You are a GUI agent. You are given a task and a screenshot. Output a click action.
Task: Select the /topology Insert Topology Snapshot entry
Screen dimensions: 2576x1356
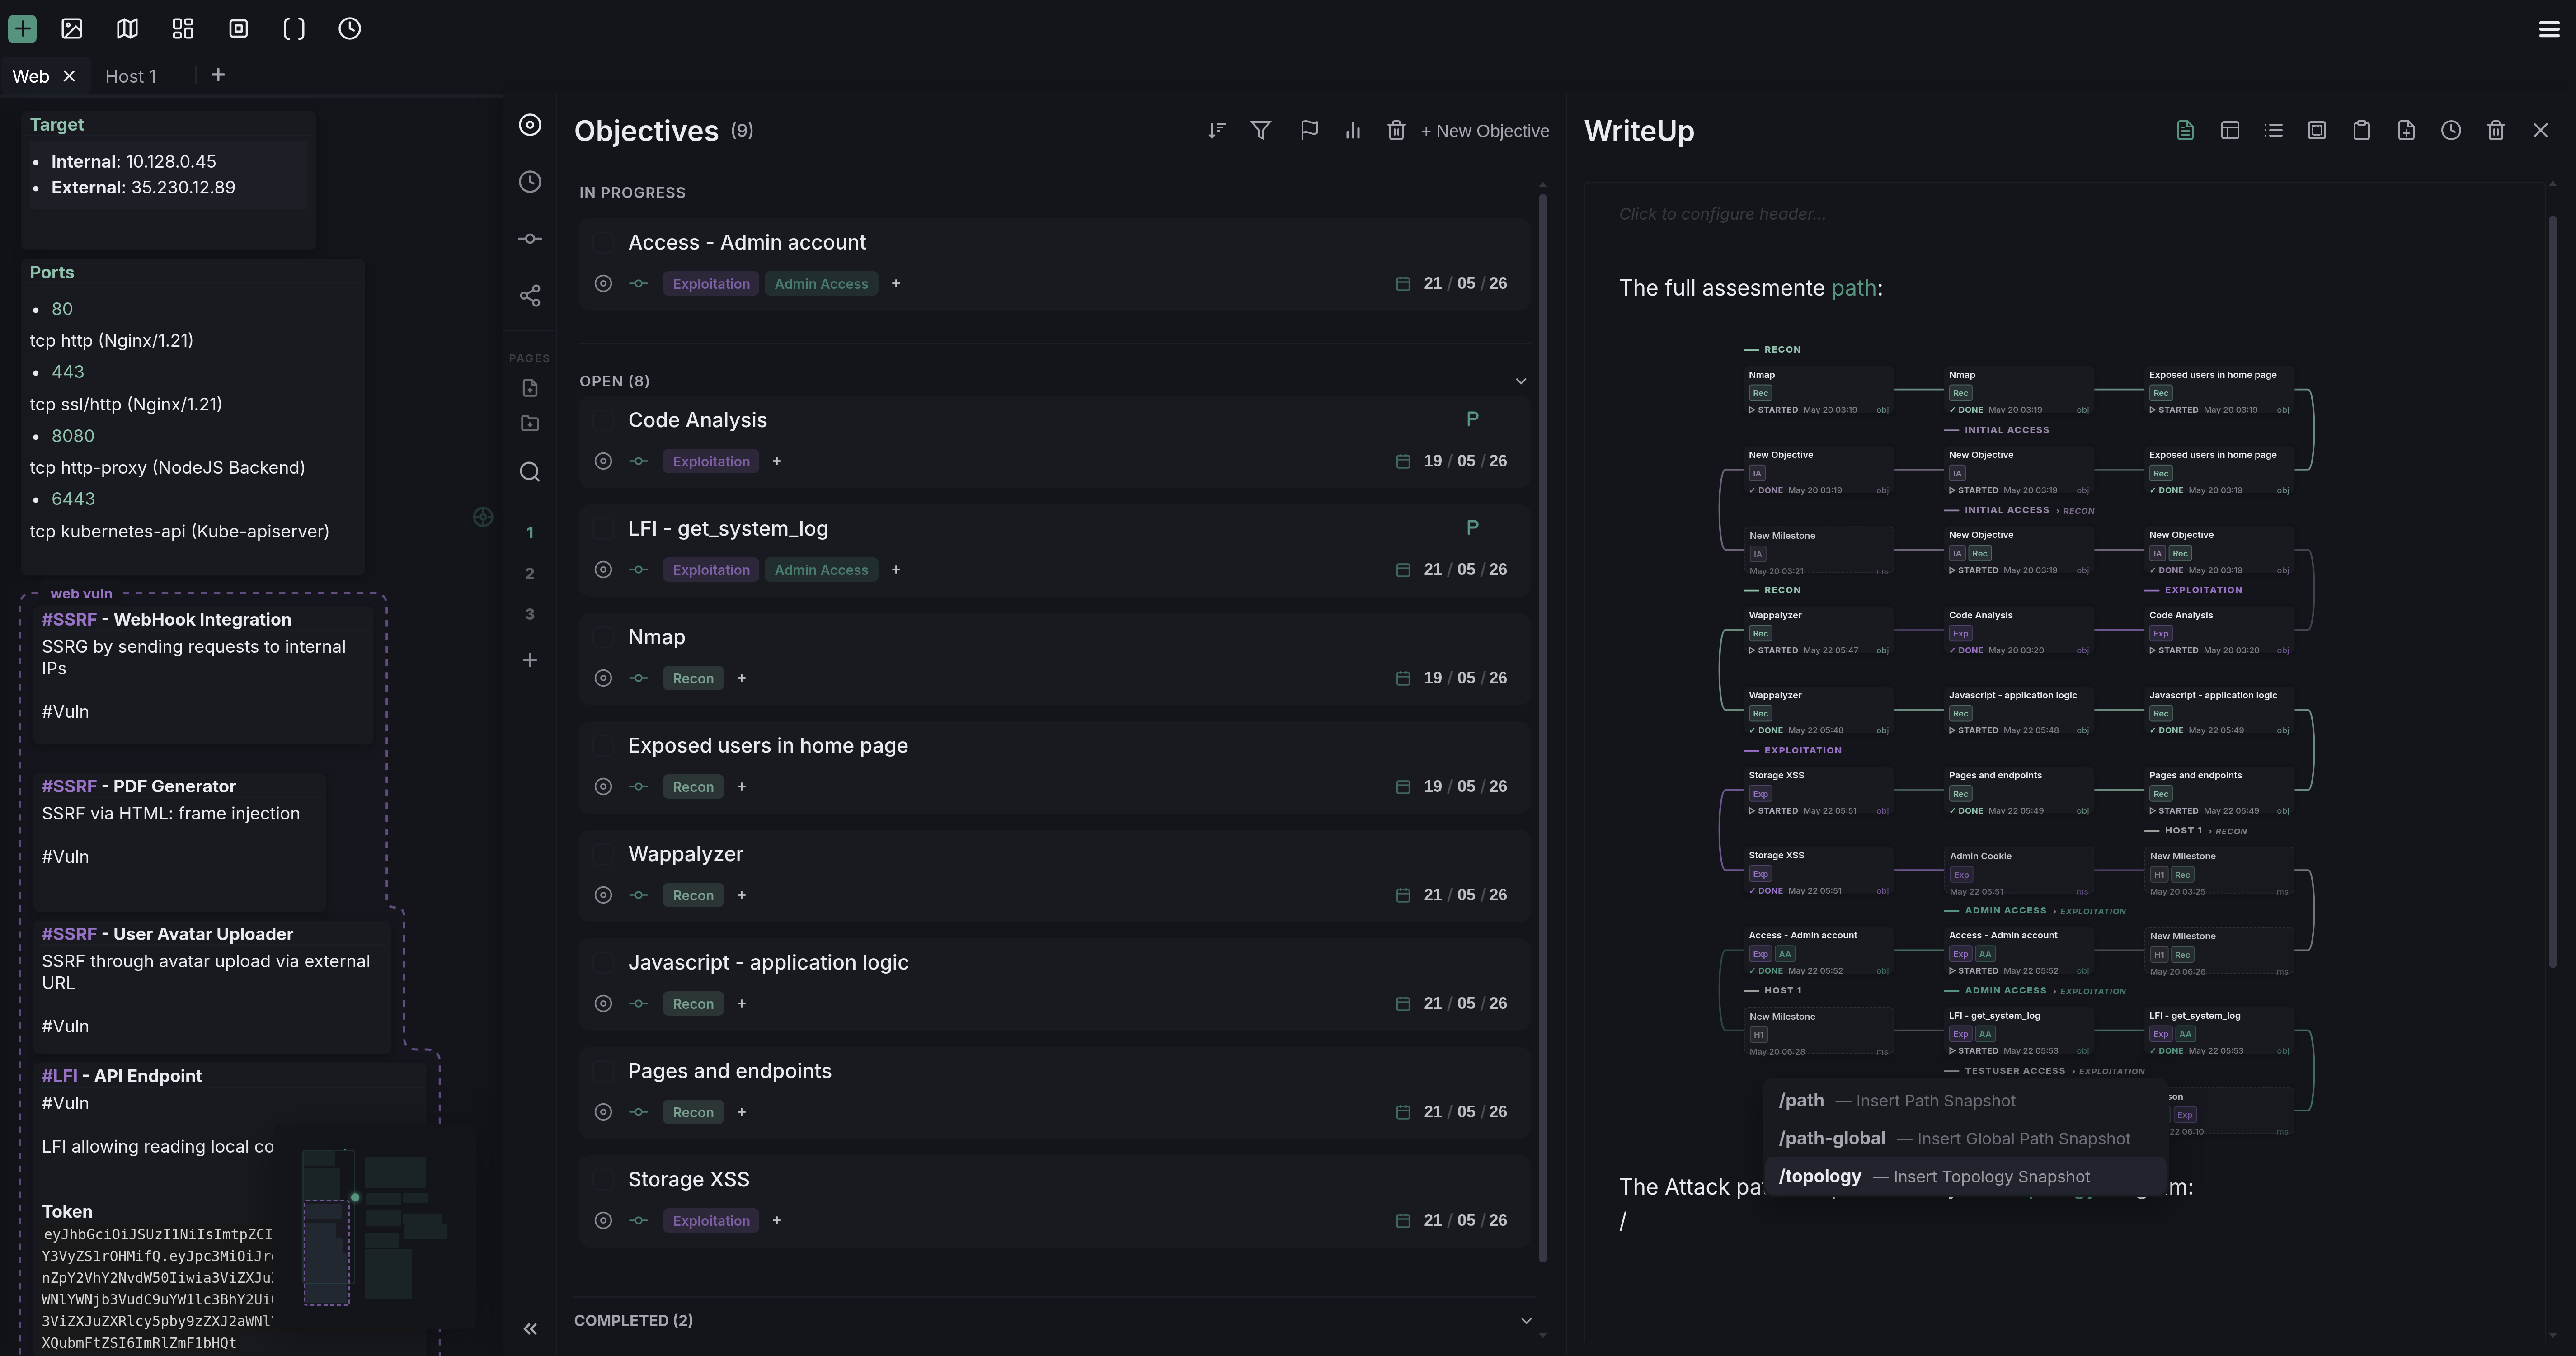coord(1965,1177)
